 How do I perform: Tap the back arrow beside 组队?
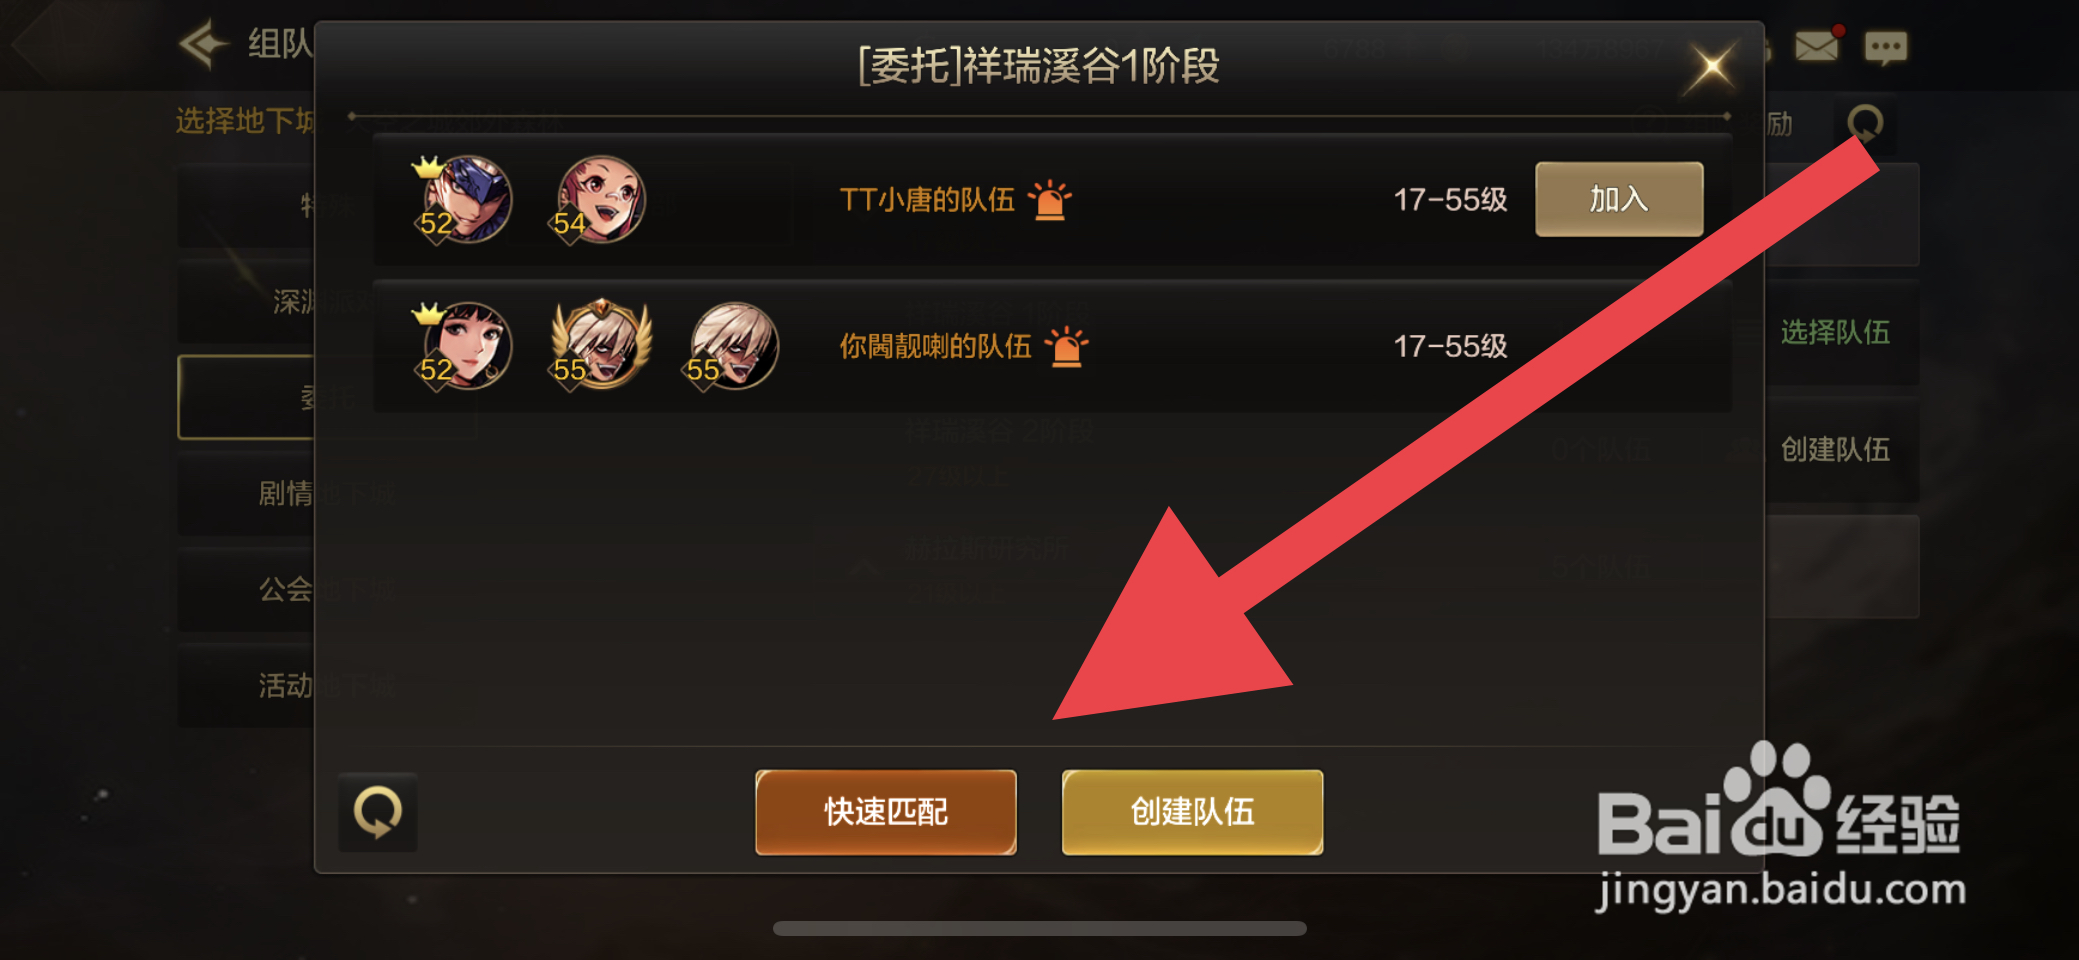pyautogui.click(x=203, y=44)
